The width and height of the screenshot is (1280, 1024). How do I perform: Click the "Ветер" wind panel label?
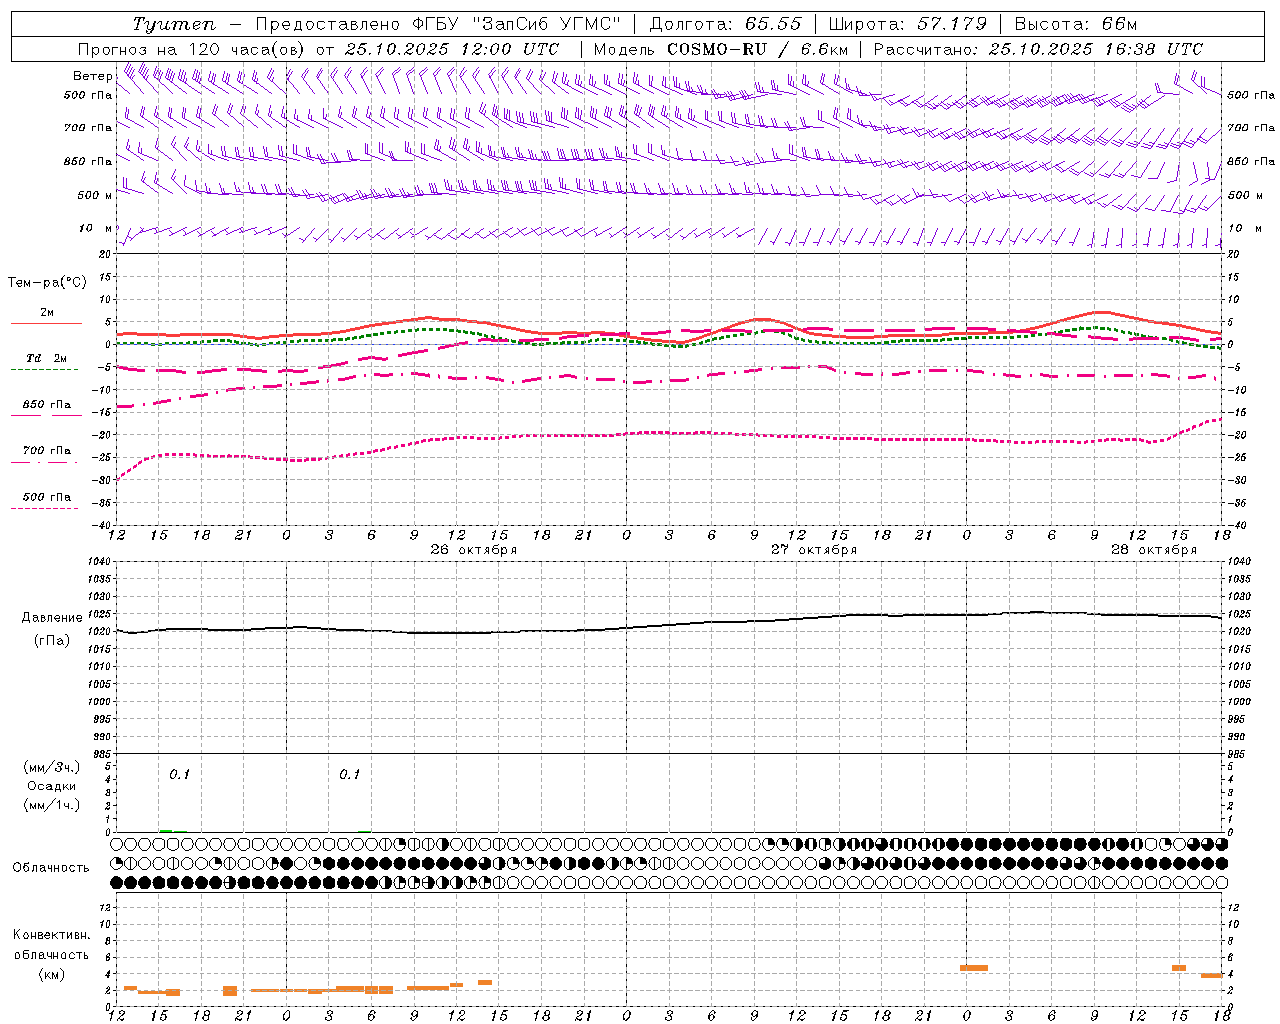pyautogui.click(x=93, y=76)
